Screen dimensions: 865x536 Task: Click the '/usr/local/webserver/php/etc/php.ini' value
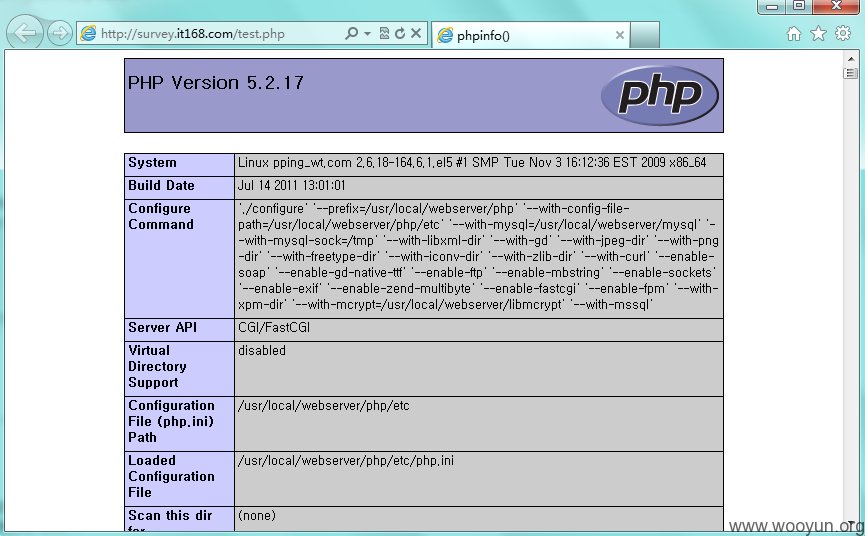click(x=346, y=460)
